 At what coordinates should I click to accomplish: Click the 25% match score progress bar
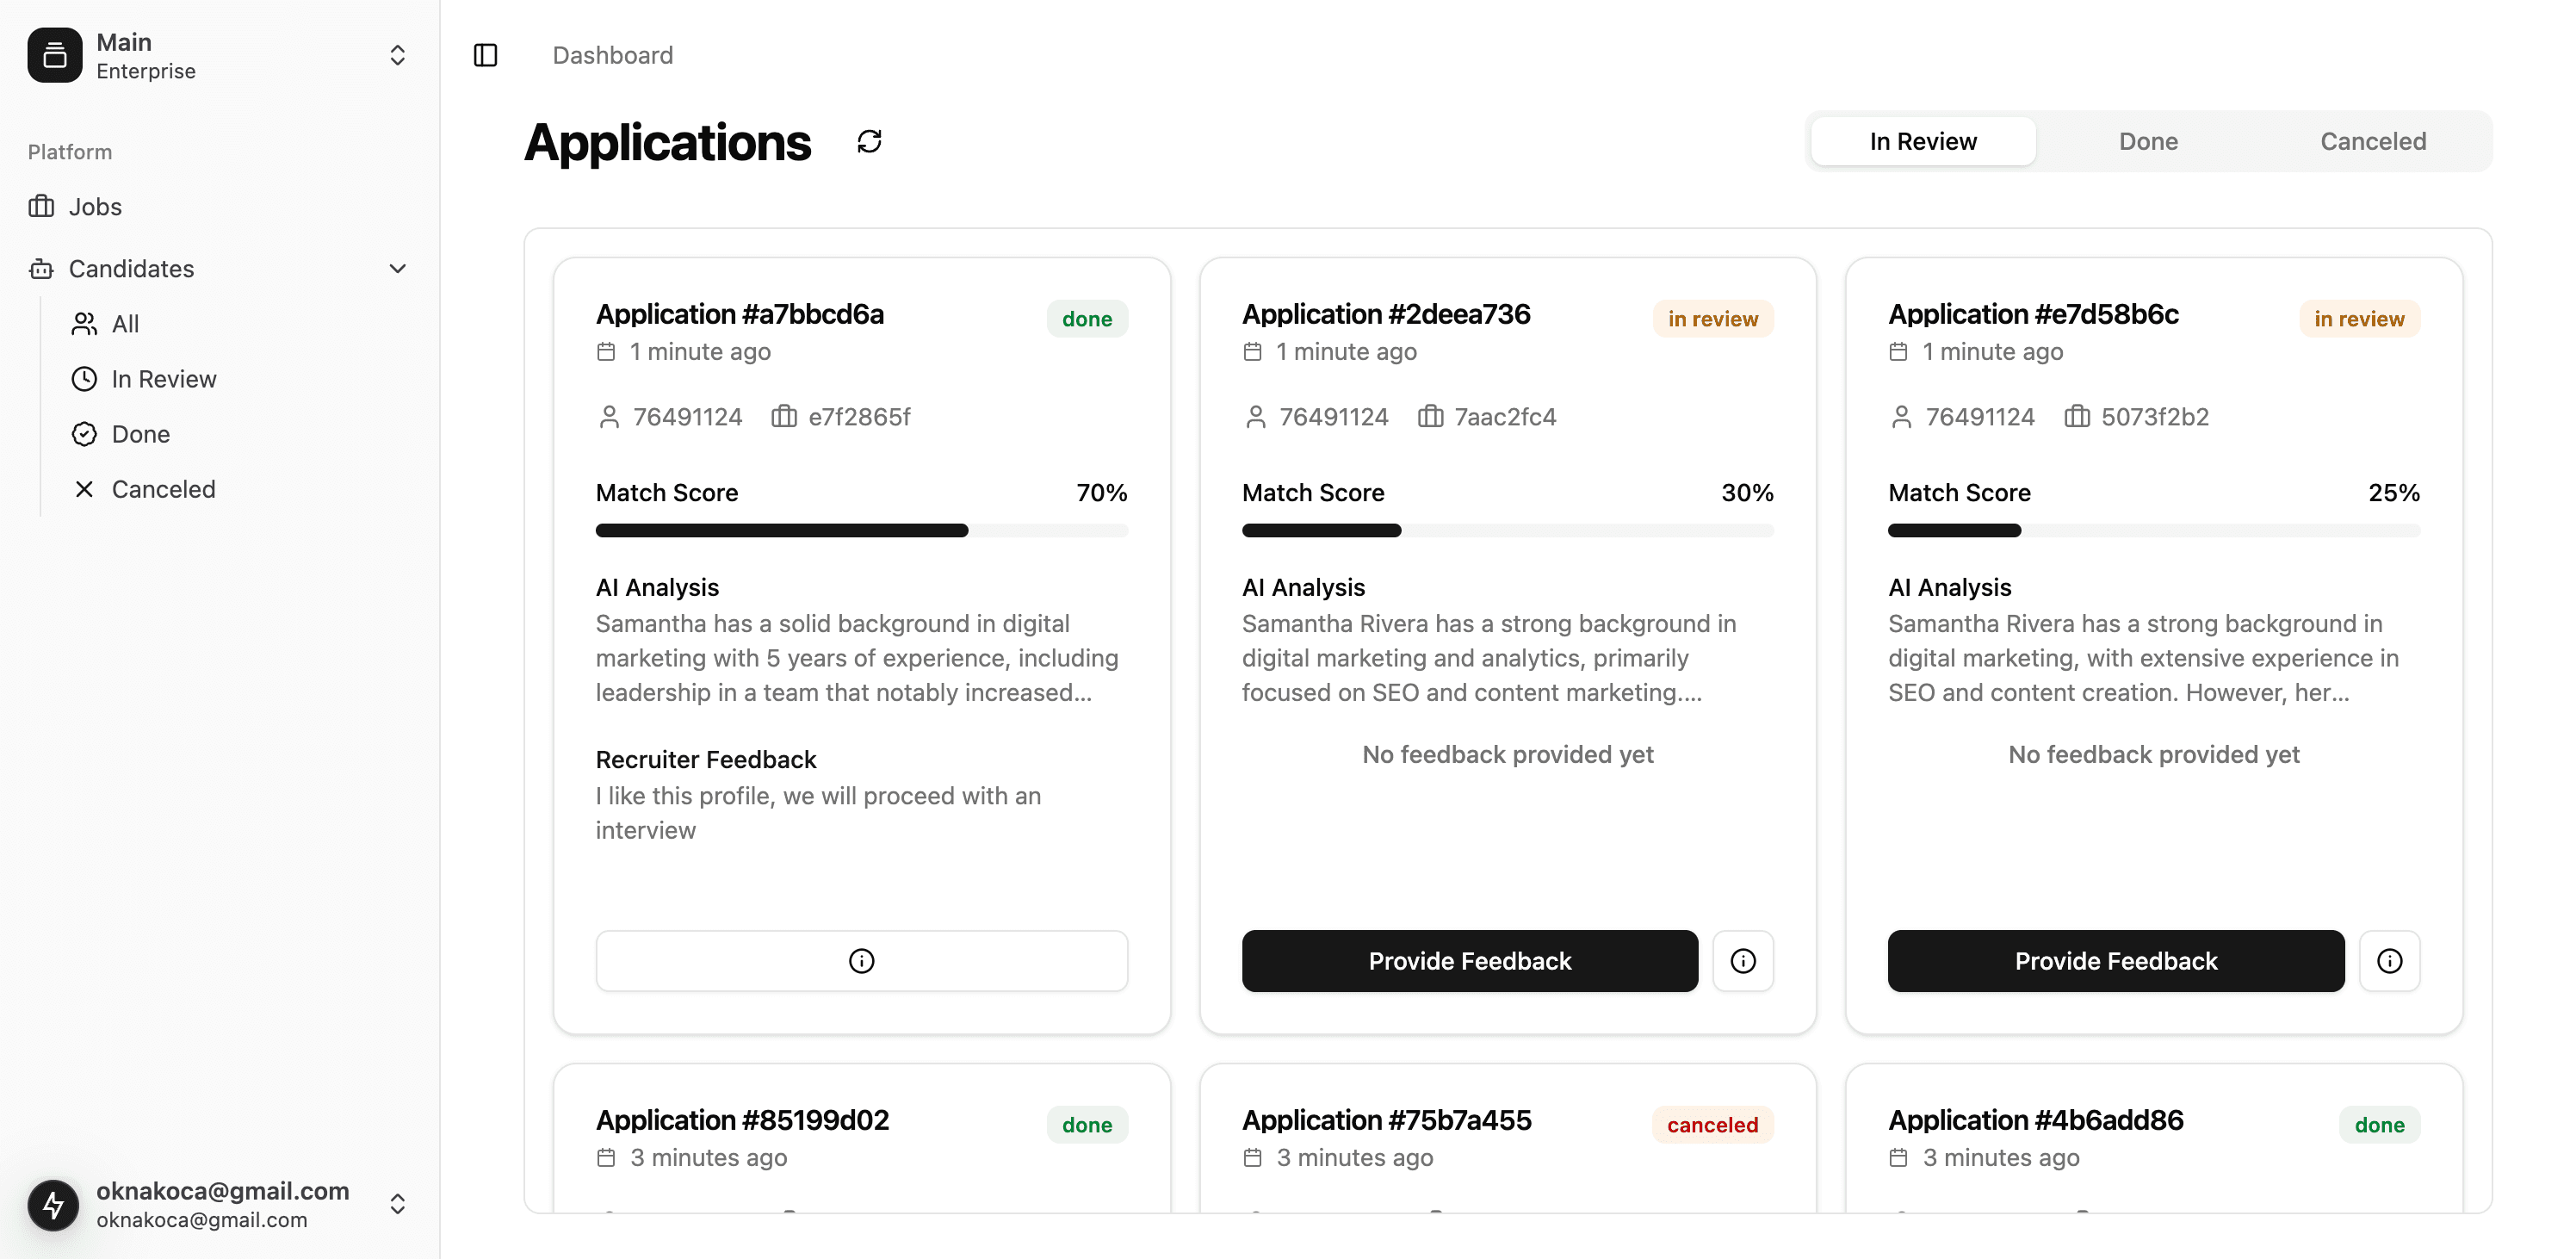click(2153, 530)
